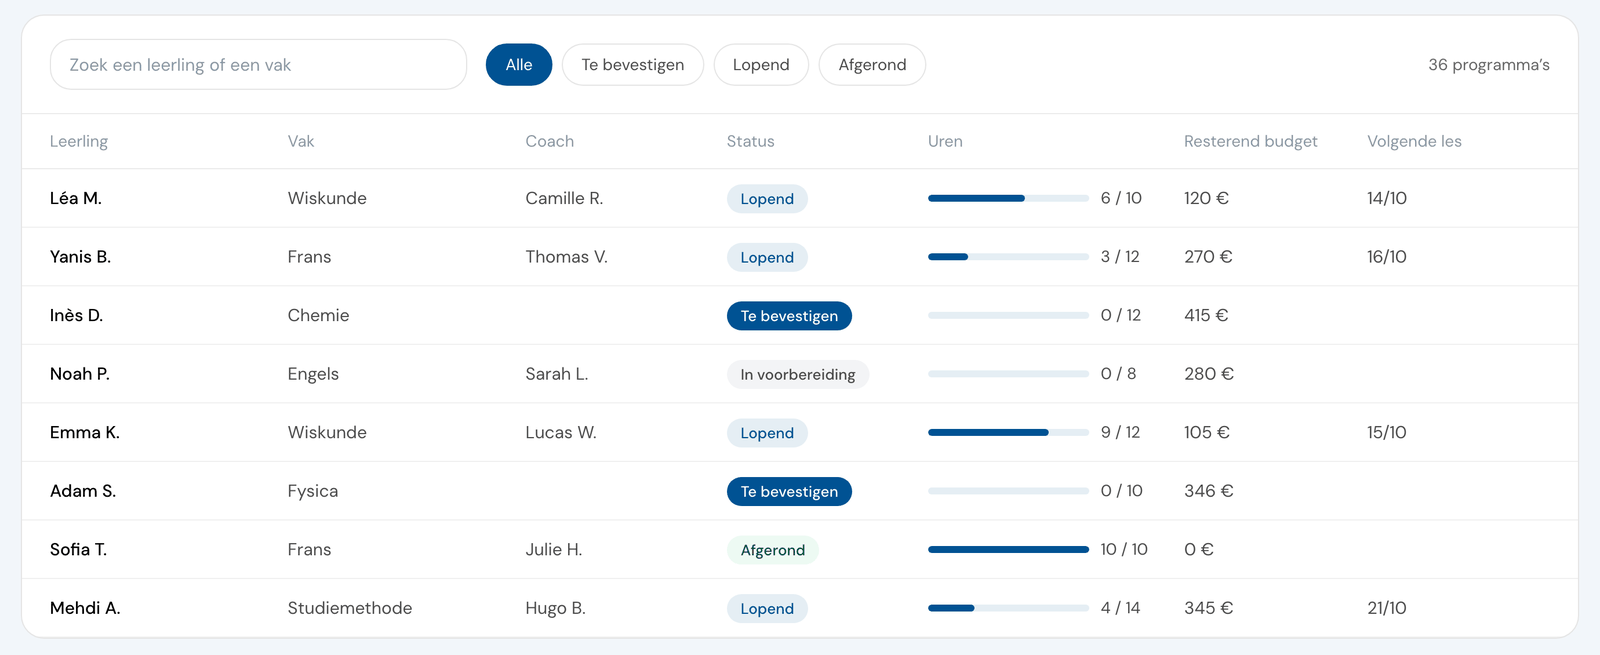Click the search field for leerling or vak
The height and width of the screenshot is (655, 1600).
tap(258, 65)
